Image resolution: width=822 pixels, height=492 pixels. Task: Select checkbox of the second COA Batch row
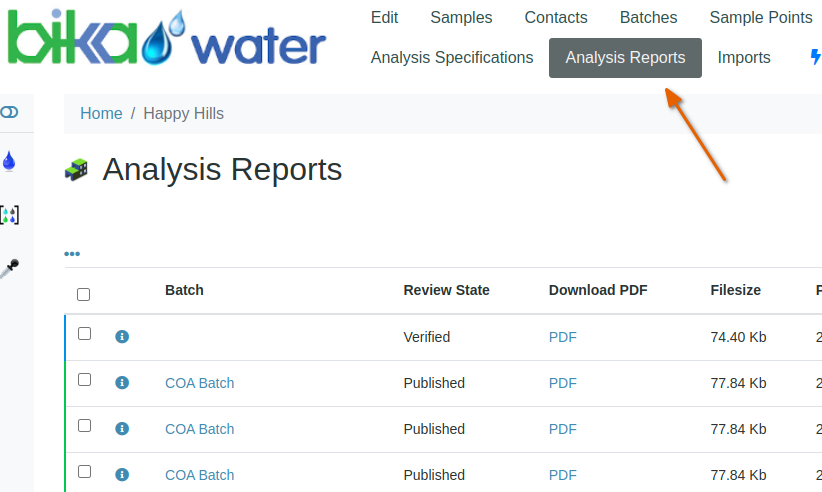coord(85,426)
